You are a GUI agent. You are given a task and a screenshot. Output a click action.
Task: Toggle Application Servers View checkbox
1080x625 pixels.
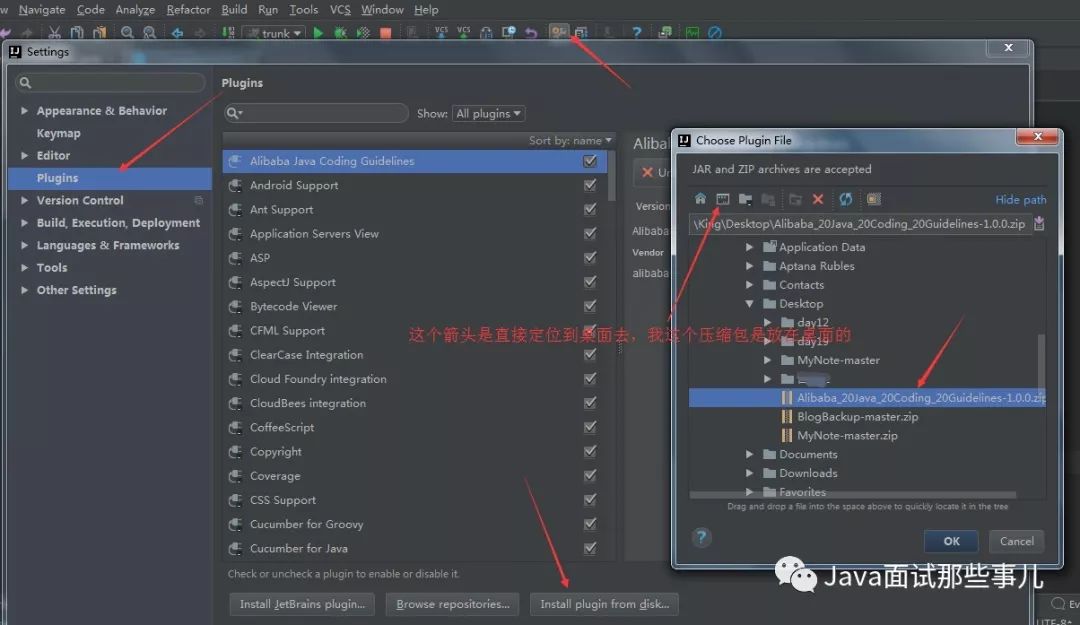tap(590, 233)
